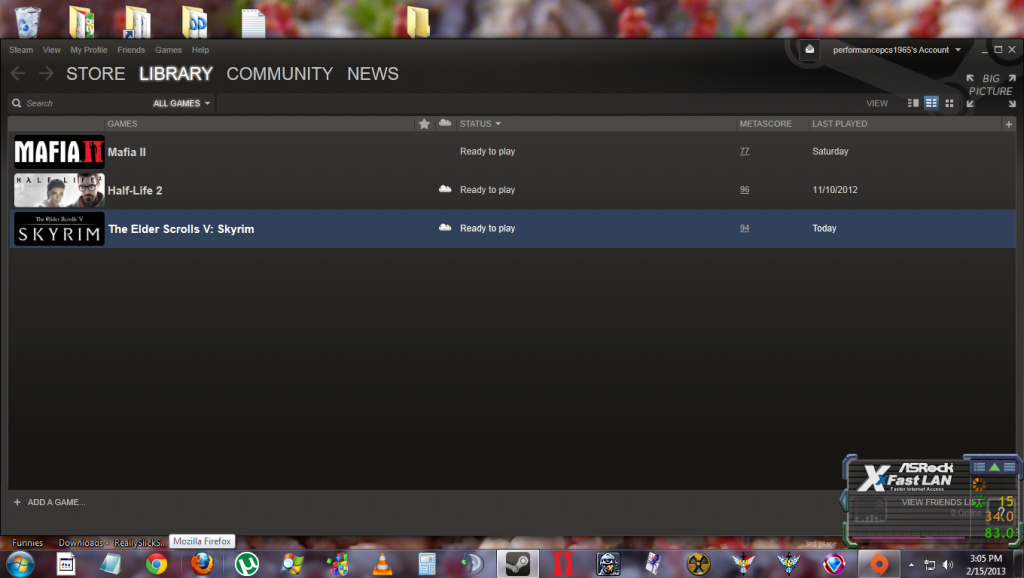Image resolution: width=1024 pixels, height=578 pixels.
Task: Open the inbox envelope icon
Action: (x=809, y=50)
